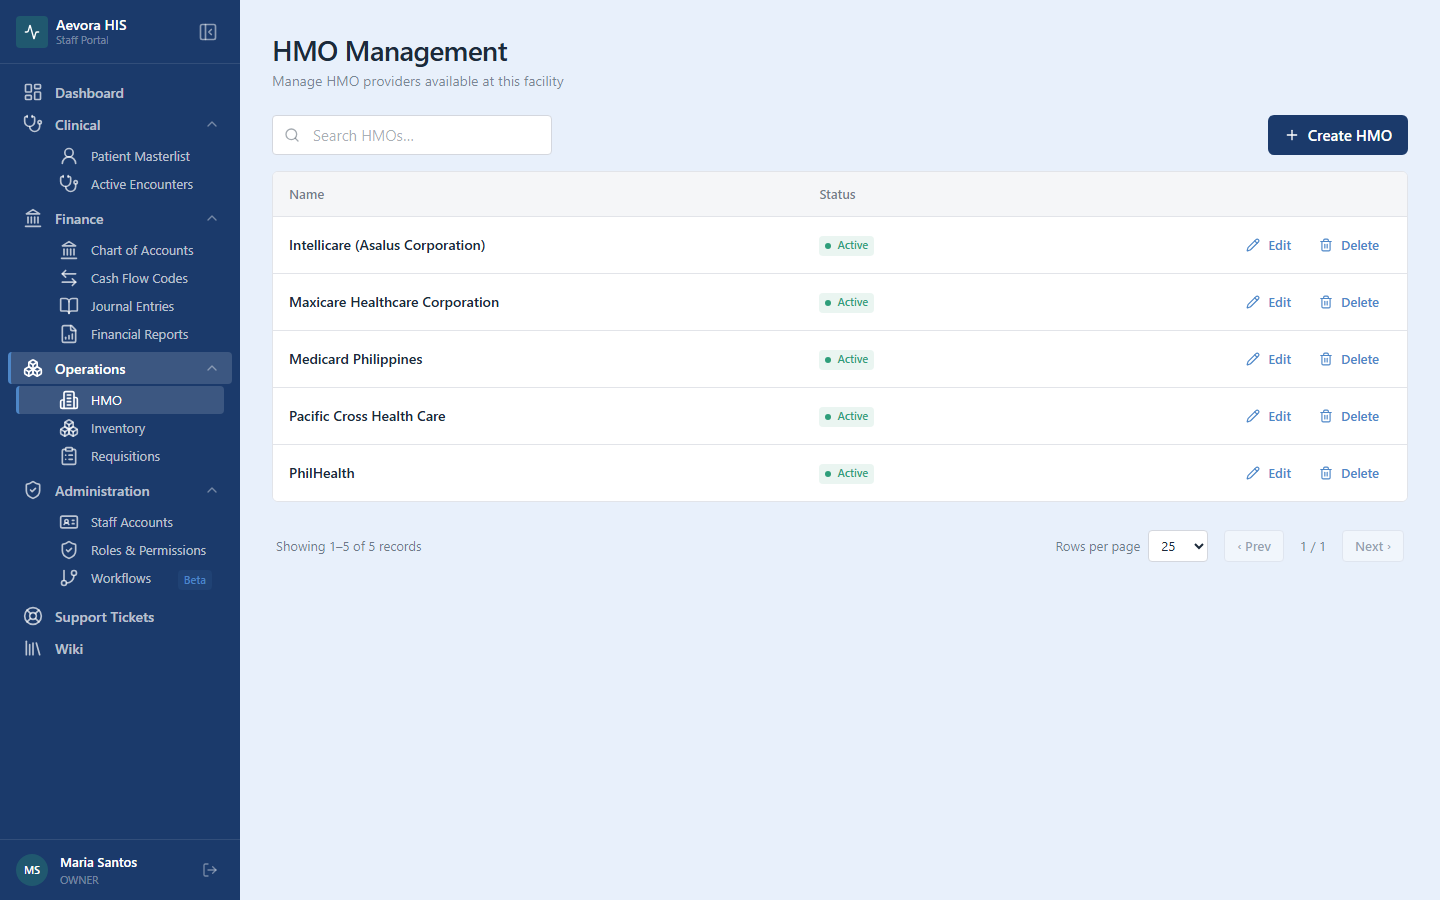This screenshot has width=1440, height=900.
Task: Click the Journal Entries book icon
Action: pyautogui.click(x=69, y=306)
